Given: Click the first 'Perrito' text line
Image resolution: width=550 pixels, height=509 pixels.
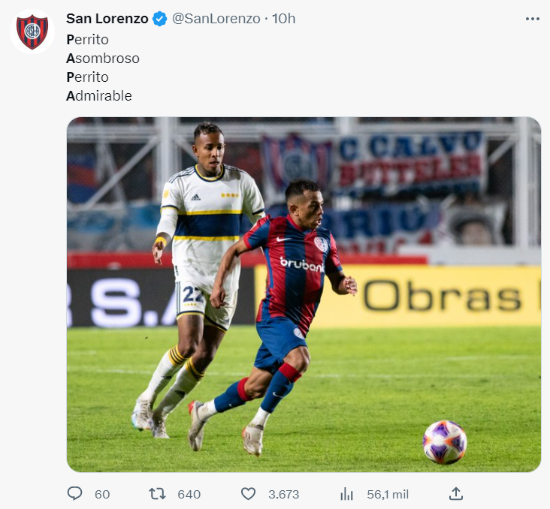Looking at the screenshot, I should pos(87,40).
